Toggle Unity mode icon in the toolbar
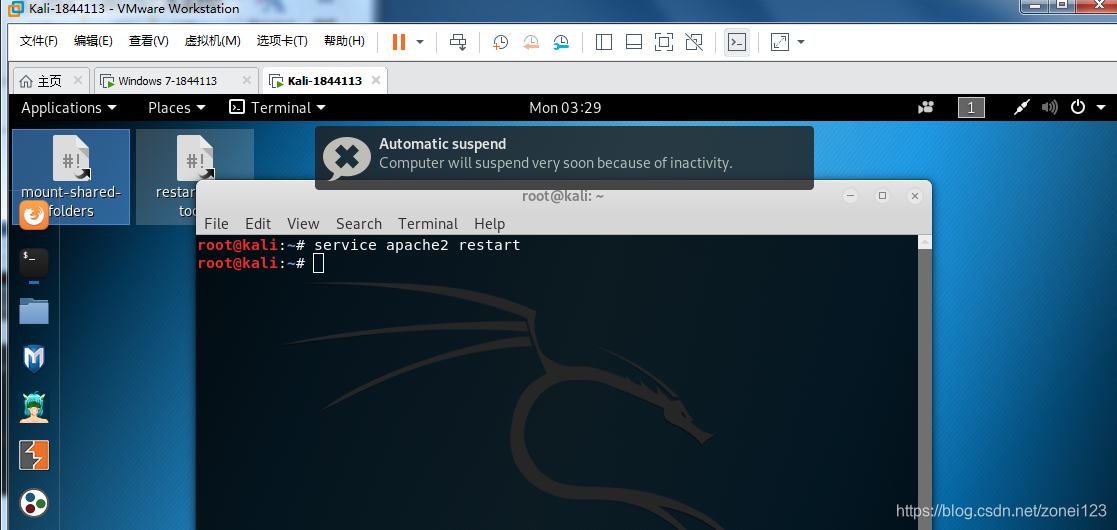Screen dimensions: 1117x530 click(694, 42)
